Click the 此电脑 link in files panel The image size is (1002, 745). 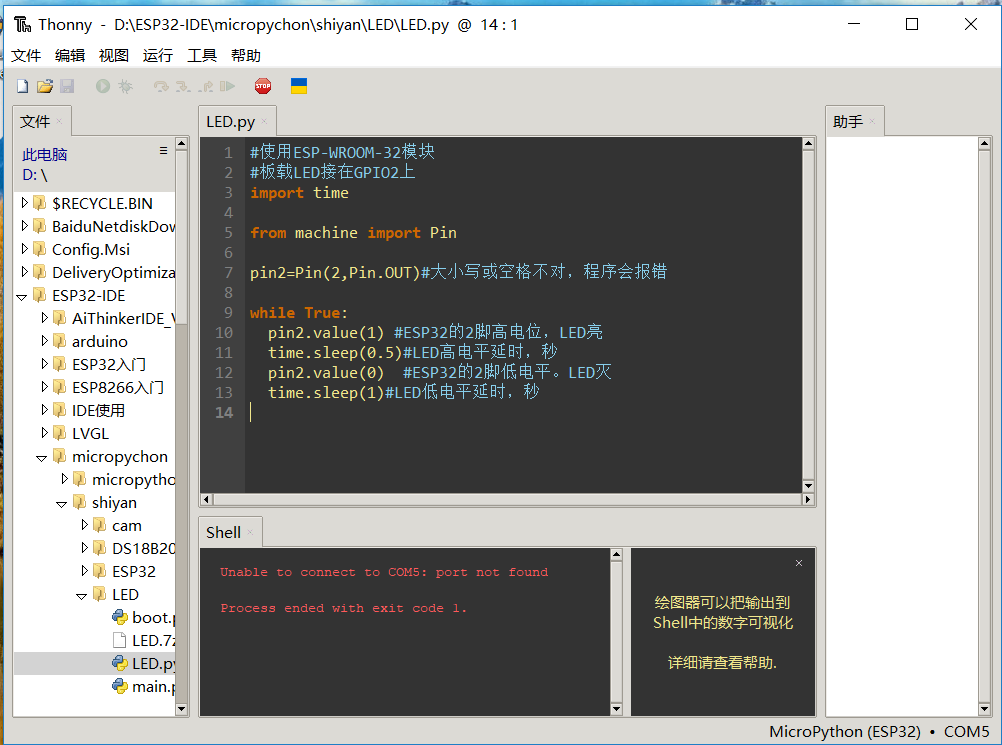click(45, 155)
